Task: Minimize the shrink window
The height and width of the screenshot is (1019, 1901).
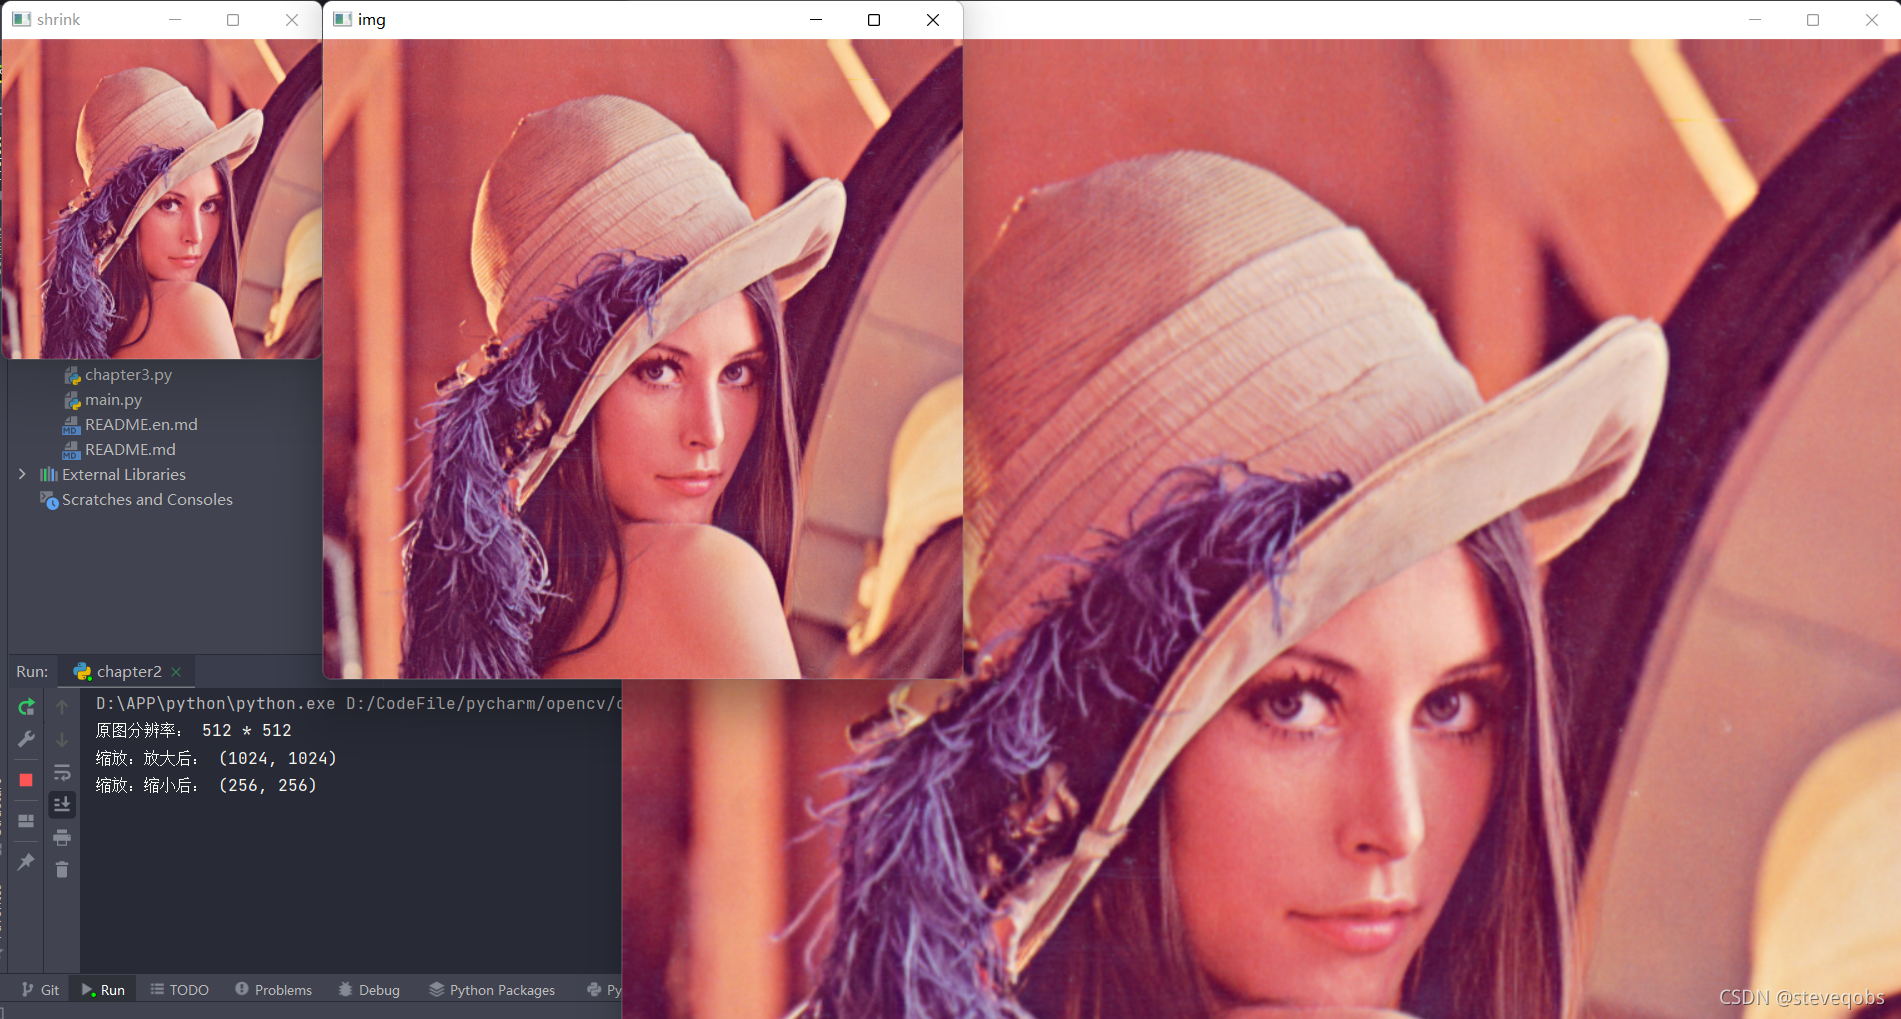Action: (175, 19)
